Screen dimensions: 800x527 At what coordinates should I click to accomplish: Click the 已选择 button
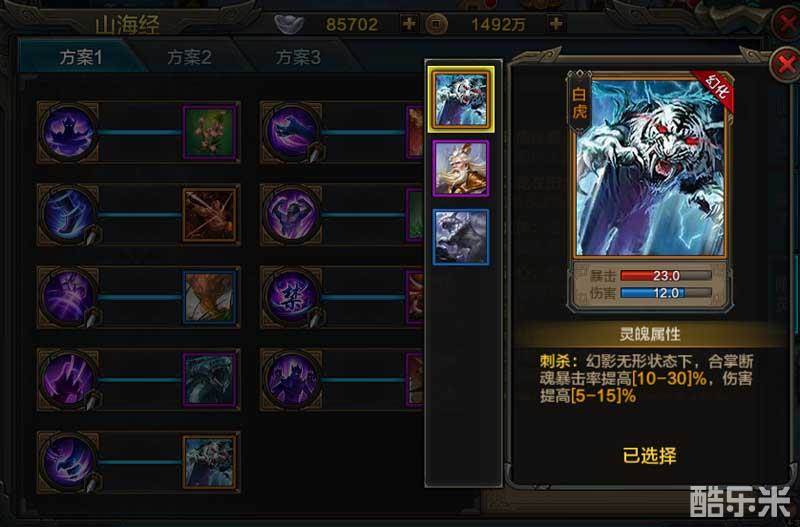pyautogui.click(x=649, y=455)
